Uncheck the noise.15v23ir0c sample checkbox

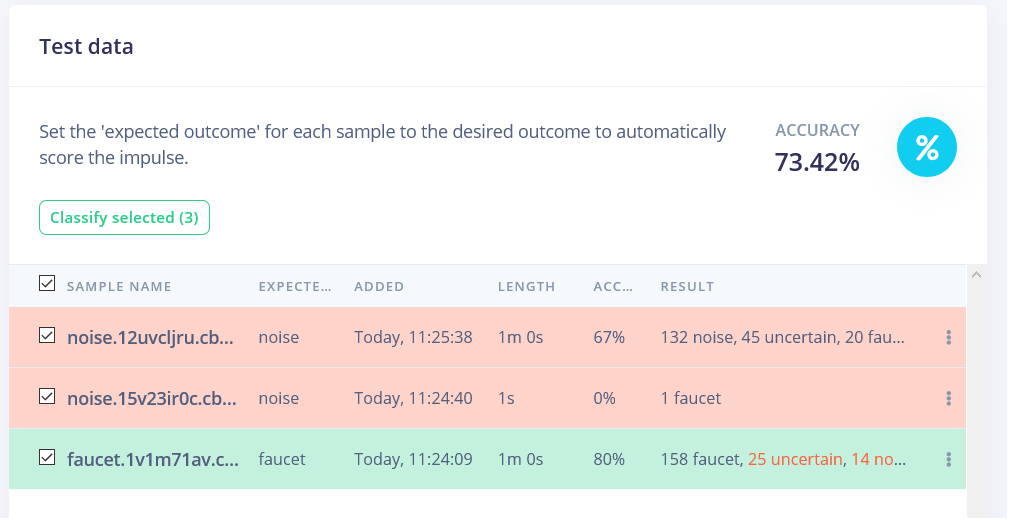pos(47,396)
